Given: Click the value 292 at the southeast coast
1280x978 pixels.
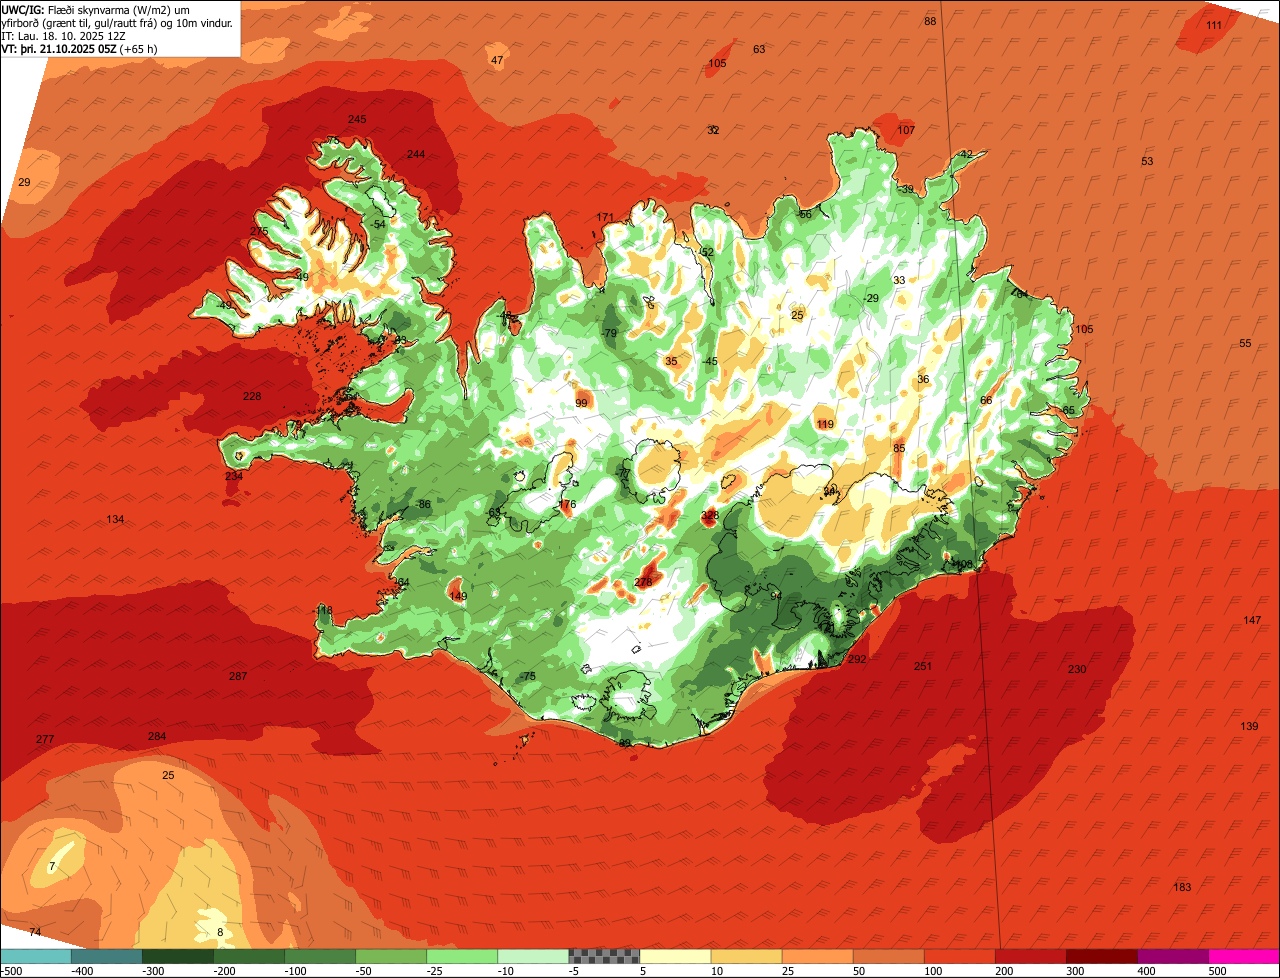Looking at the screenshot, I should (x=857, y=660).
